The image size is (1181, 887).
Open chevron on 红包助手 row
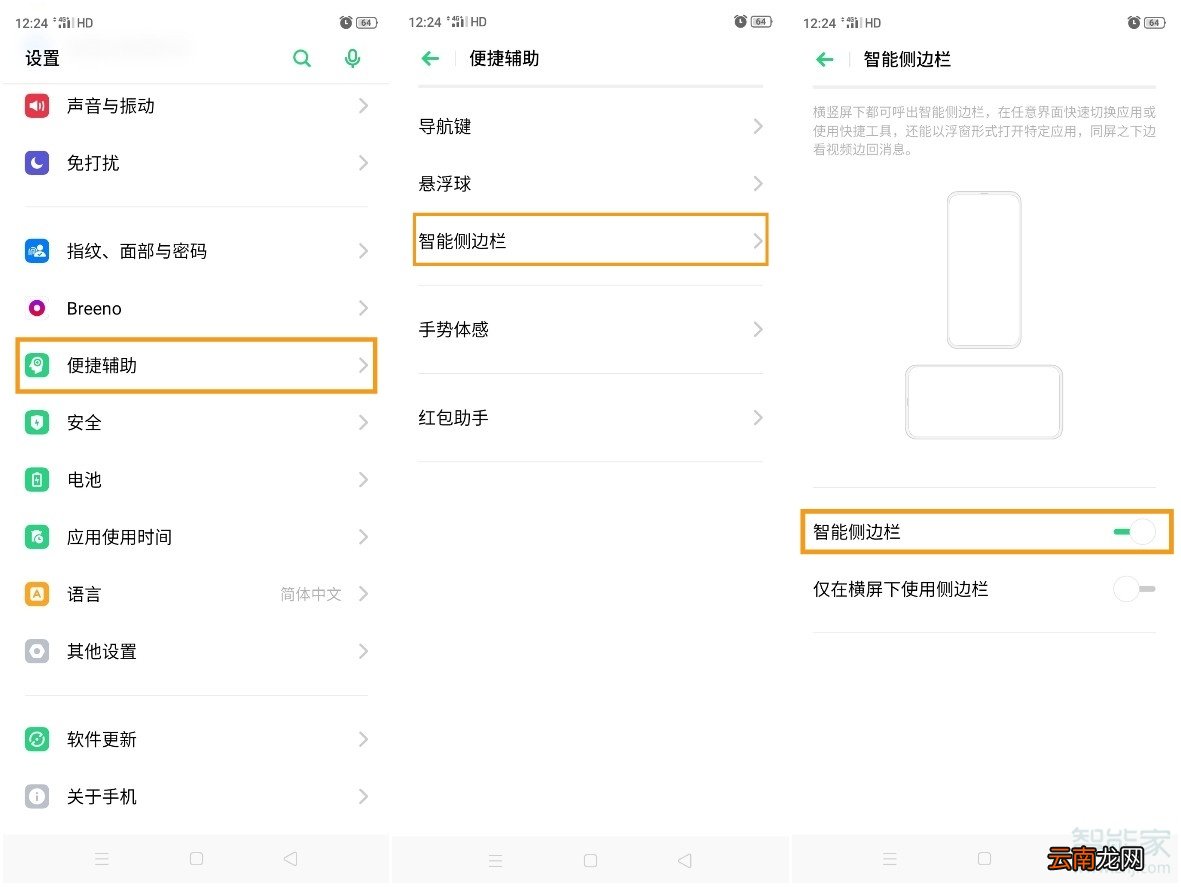[x=758, y=417]
